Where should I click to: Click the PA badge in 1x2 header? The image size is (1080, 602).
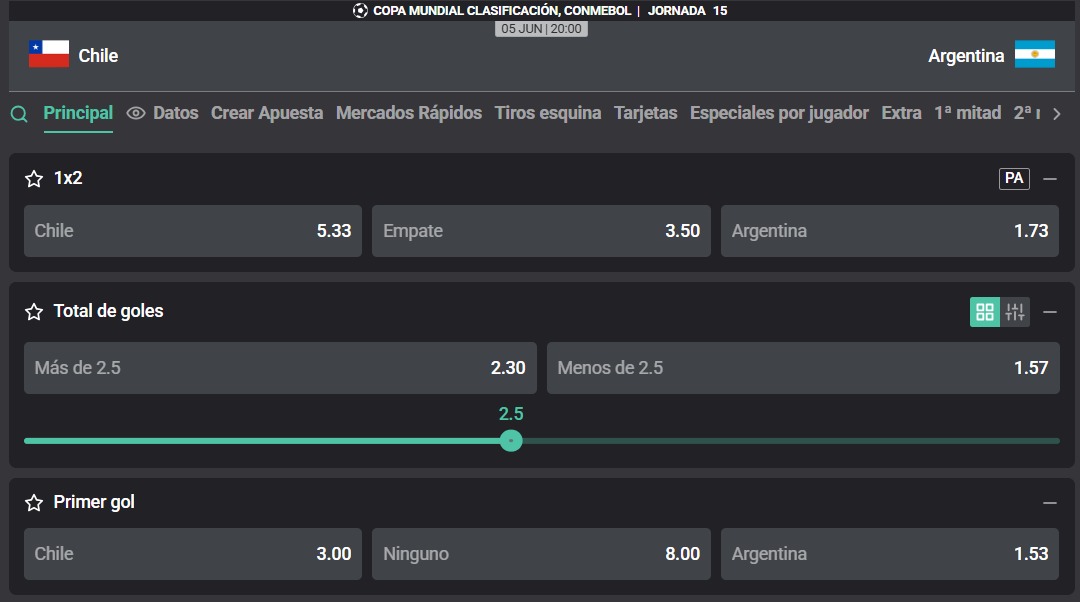pos(1014,178)
